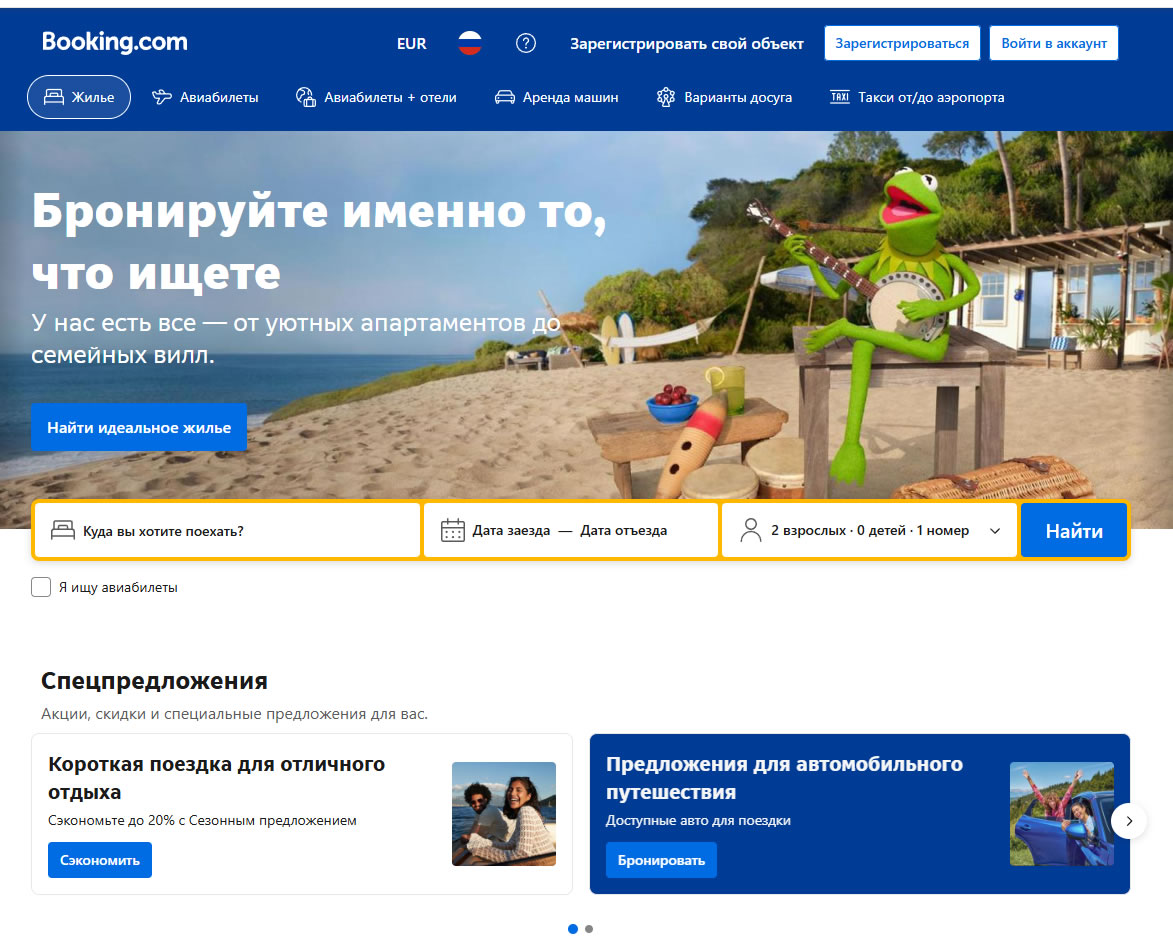Click 'Сэкономить' button on short trip card

click(99, 860)
